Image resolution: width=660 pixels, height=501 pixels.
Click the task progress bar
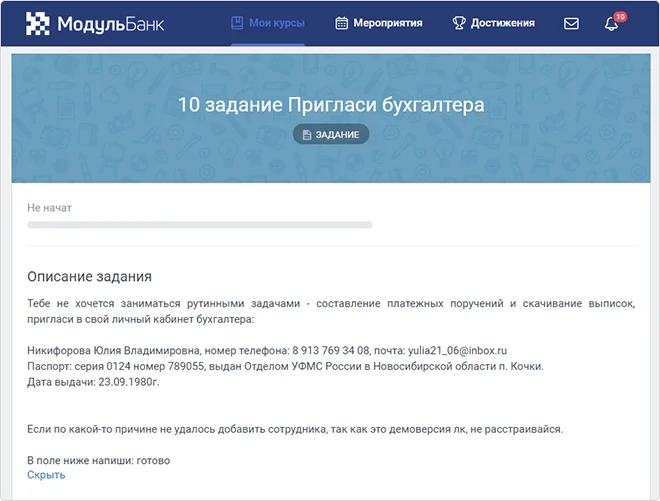pos(200,225)
